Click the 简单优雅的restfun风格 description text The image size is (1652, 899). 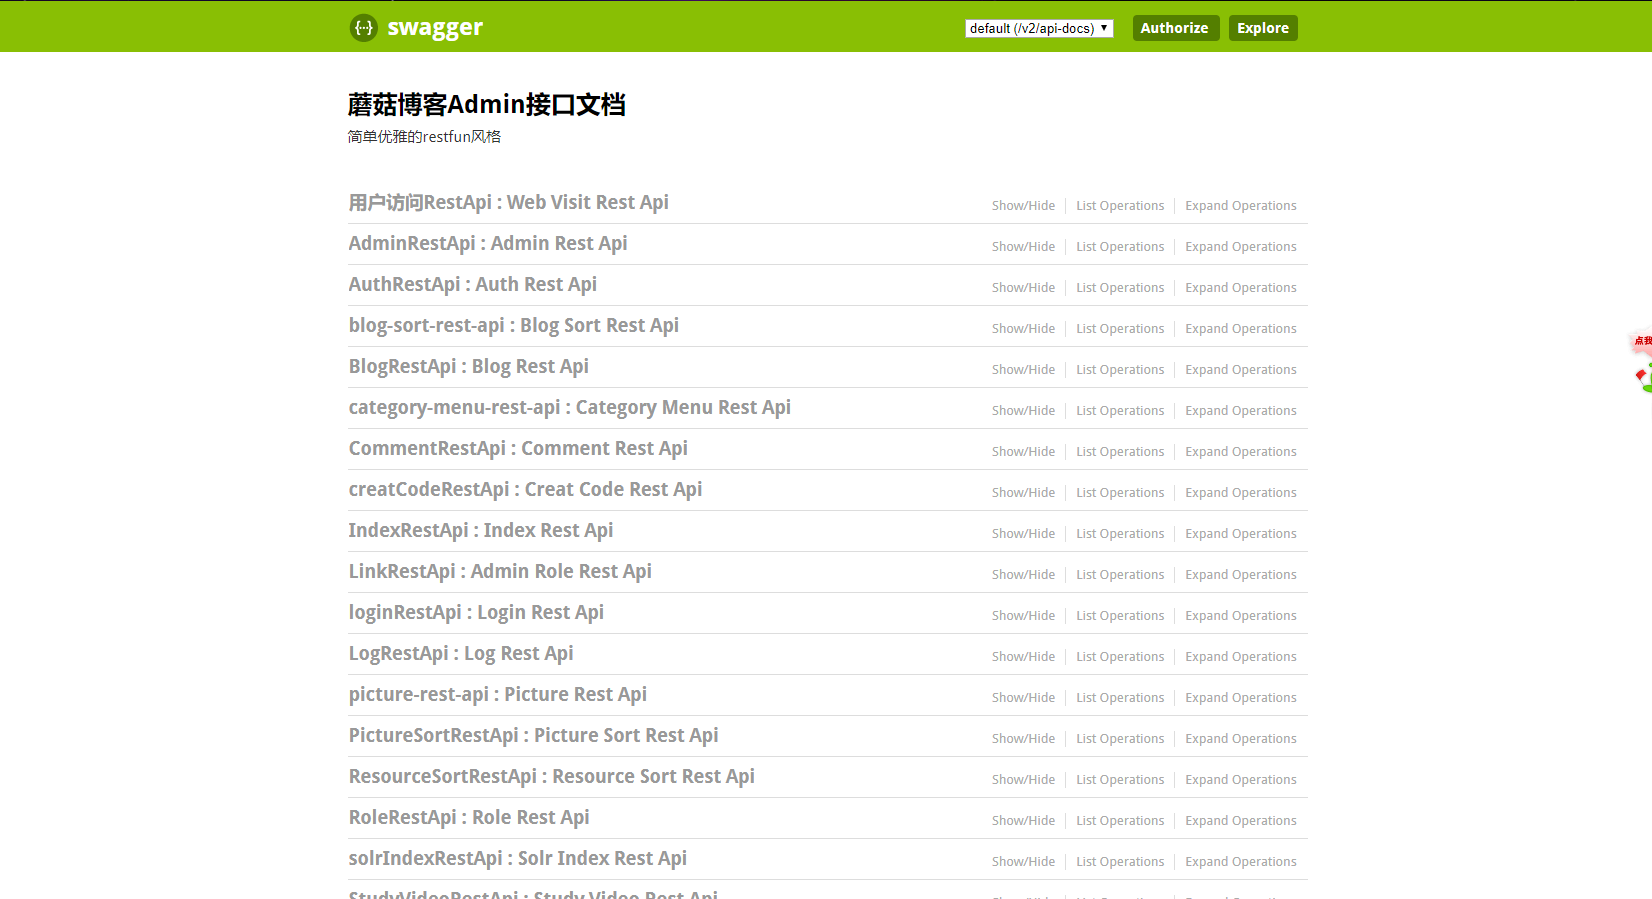click(424, 137)
